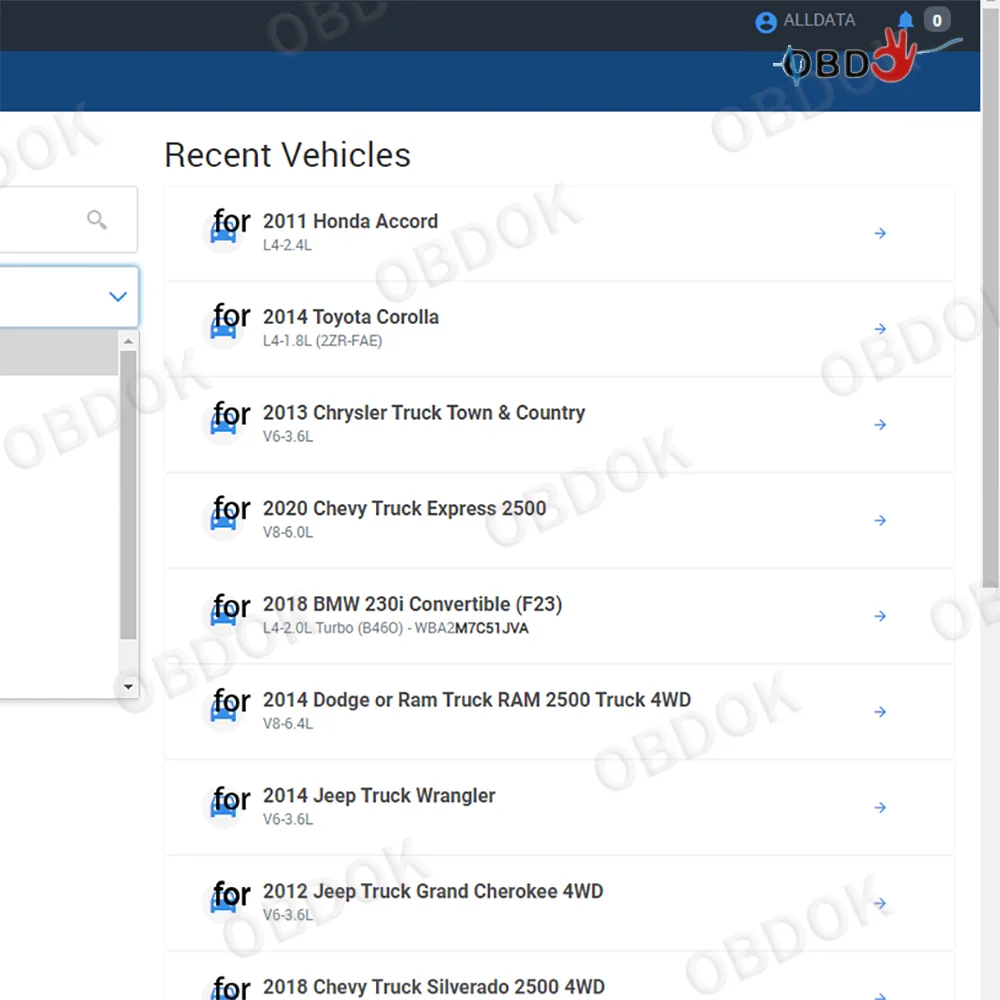Click engine text V8-6.0L under Chevy Express
1000x1000 pixels.
pos(288,532)
